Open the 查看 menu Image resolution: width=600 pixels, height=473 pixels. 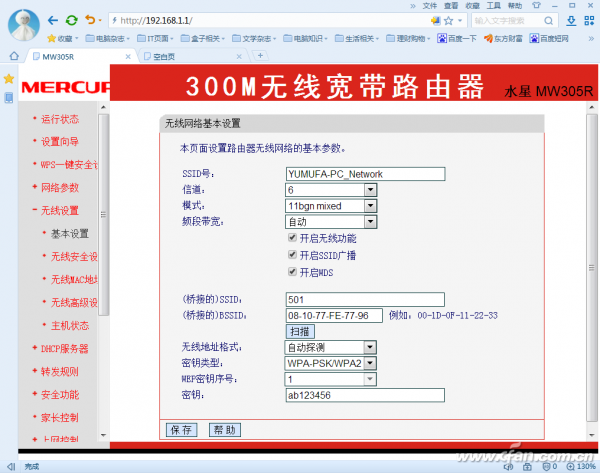tap(451, 5)
